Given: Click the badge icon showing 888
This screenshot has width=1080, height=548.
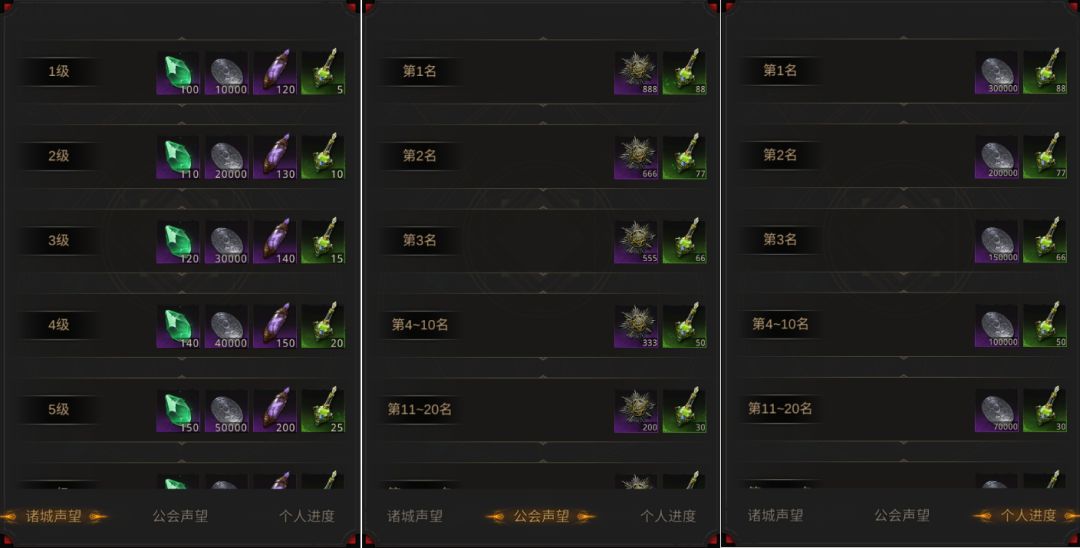Looking at the screenshot, I should (636, 72).
